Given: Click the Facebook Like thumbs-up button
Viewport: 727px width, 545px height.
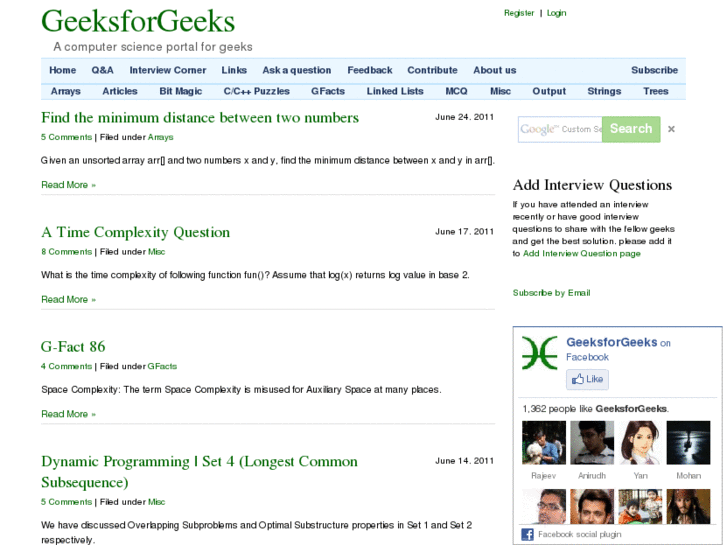Looking at the screenshot, I should point(587,379).
